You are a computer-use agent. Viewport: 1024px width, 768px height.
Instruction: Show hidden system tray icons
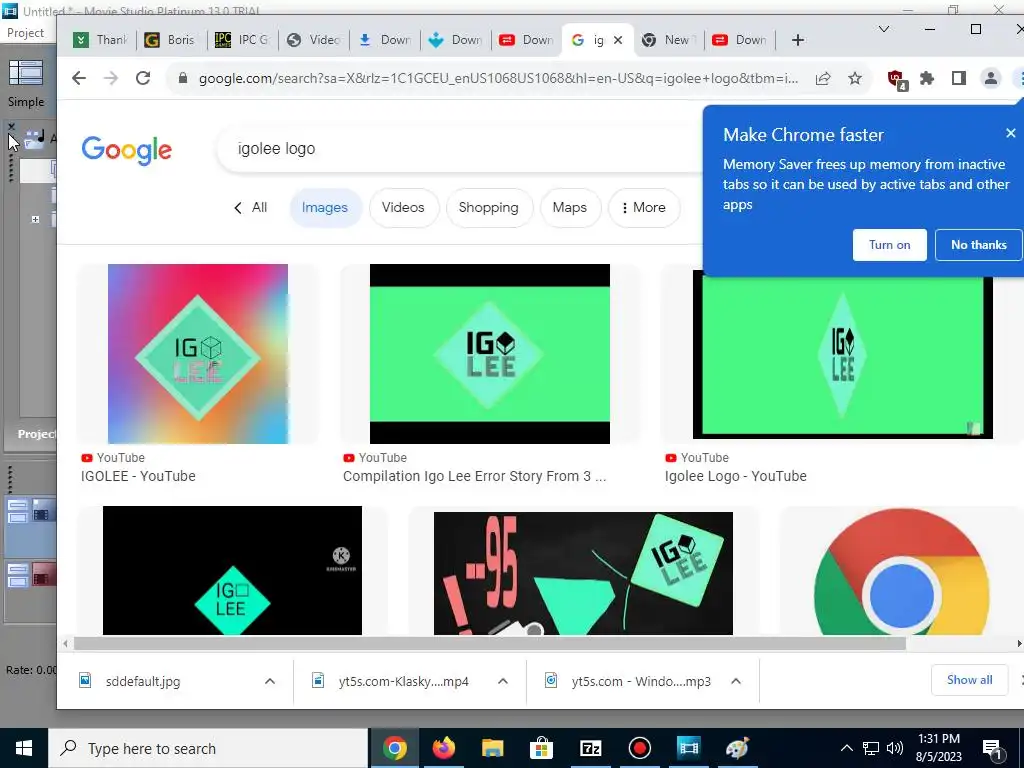coord(846,748)
